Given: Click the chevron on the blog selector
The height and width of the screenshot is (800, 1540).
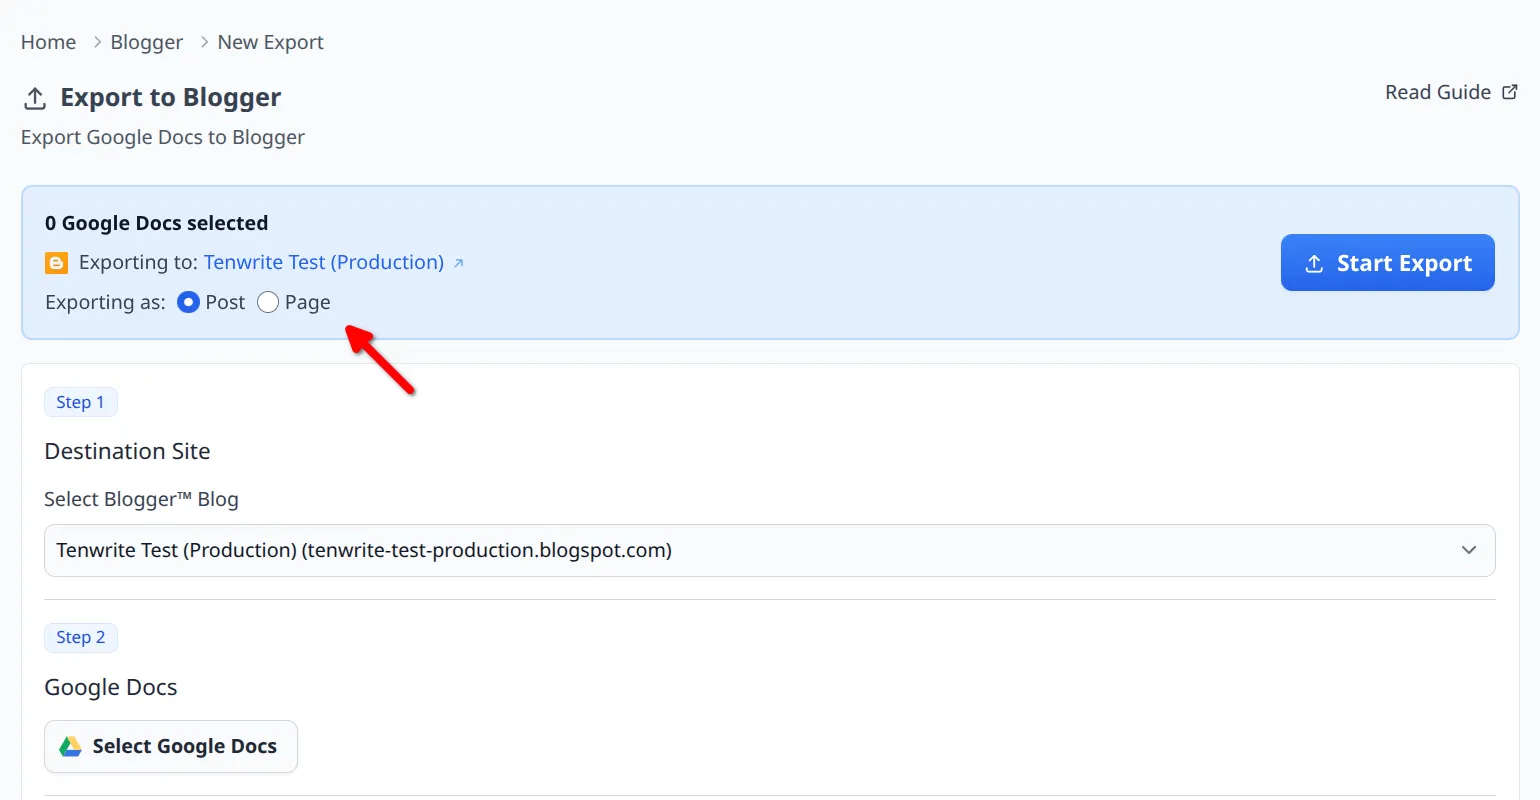Looking at the screenshot, I should click(x=1469, y=550).
